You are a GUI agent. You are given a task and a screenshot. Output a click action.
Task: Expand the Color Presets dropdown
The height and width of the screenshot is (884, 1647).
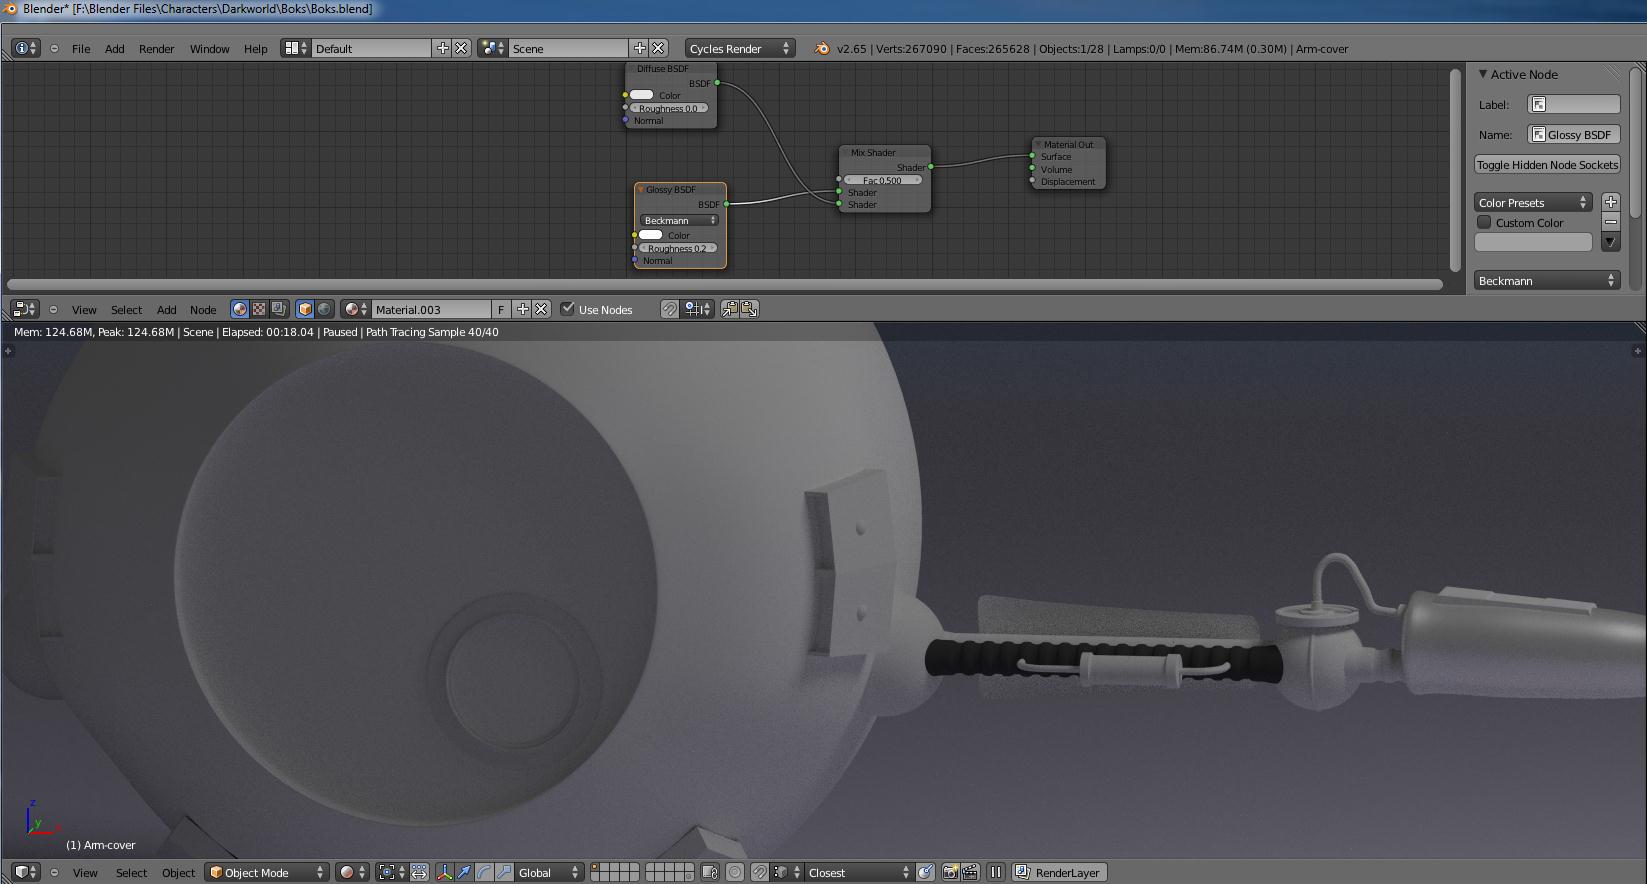click(x=1532, y=202)
